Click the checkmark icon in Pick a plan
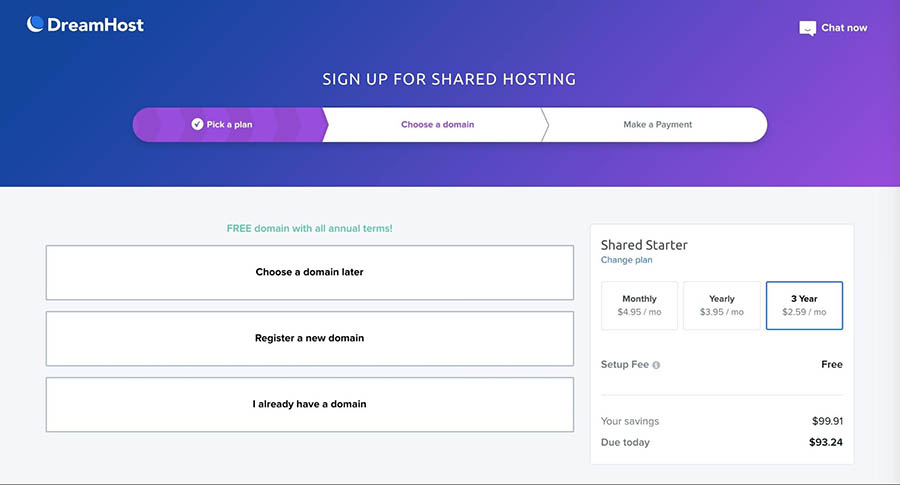Viewport: 900px width, 485px height. click(x=197, y=125)
